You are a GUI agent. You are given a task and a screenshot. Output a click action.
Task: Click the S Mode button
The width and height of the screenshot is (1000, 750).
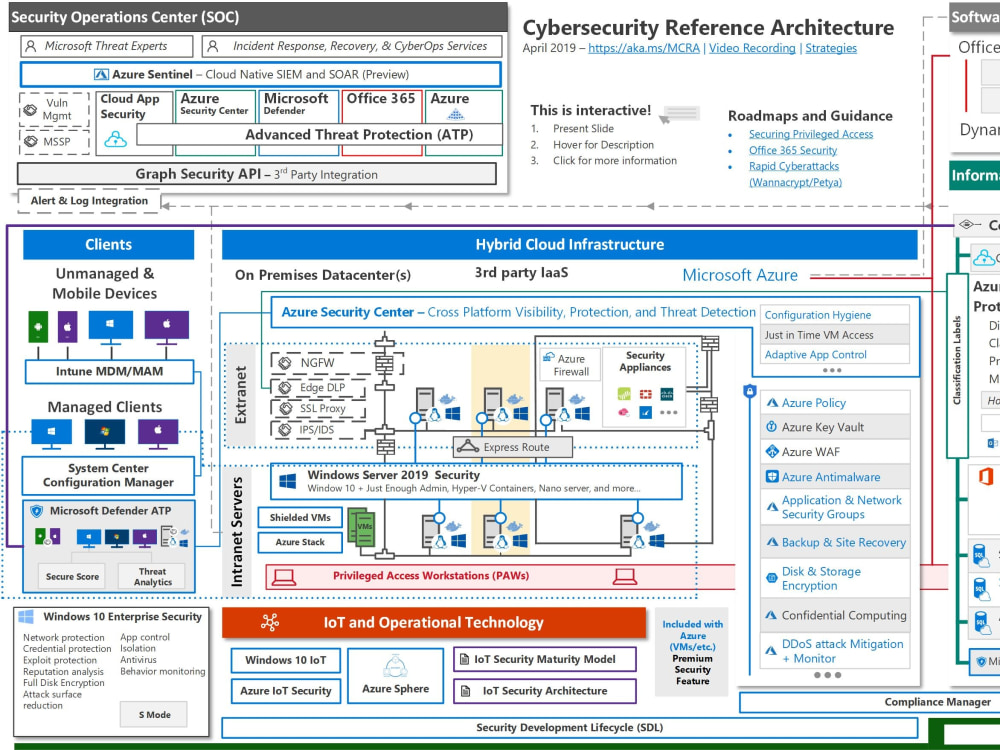154,715
